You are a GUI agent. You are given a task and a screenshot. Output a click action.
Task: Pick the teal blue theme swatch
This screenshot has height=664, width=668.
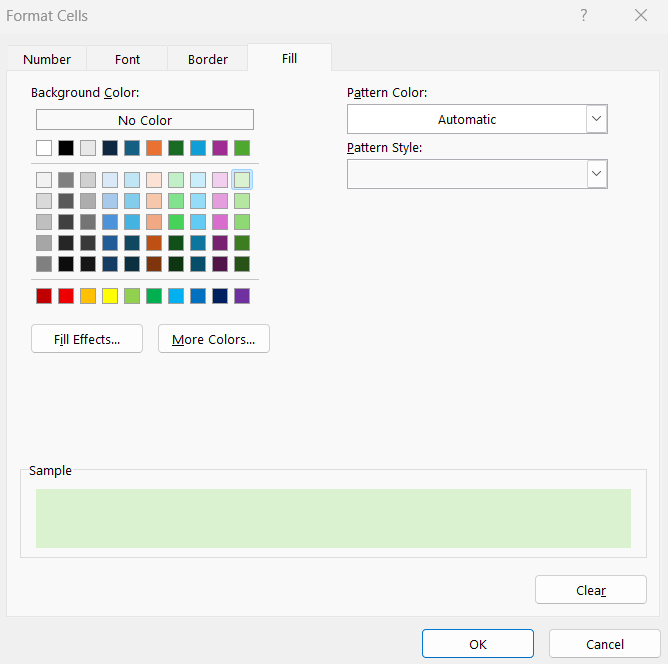132,148
